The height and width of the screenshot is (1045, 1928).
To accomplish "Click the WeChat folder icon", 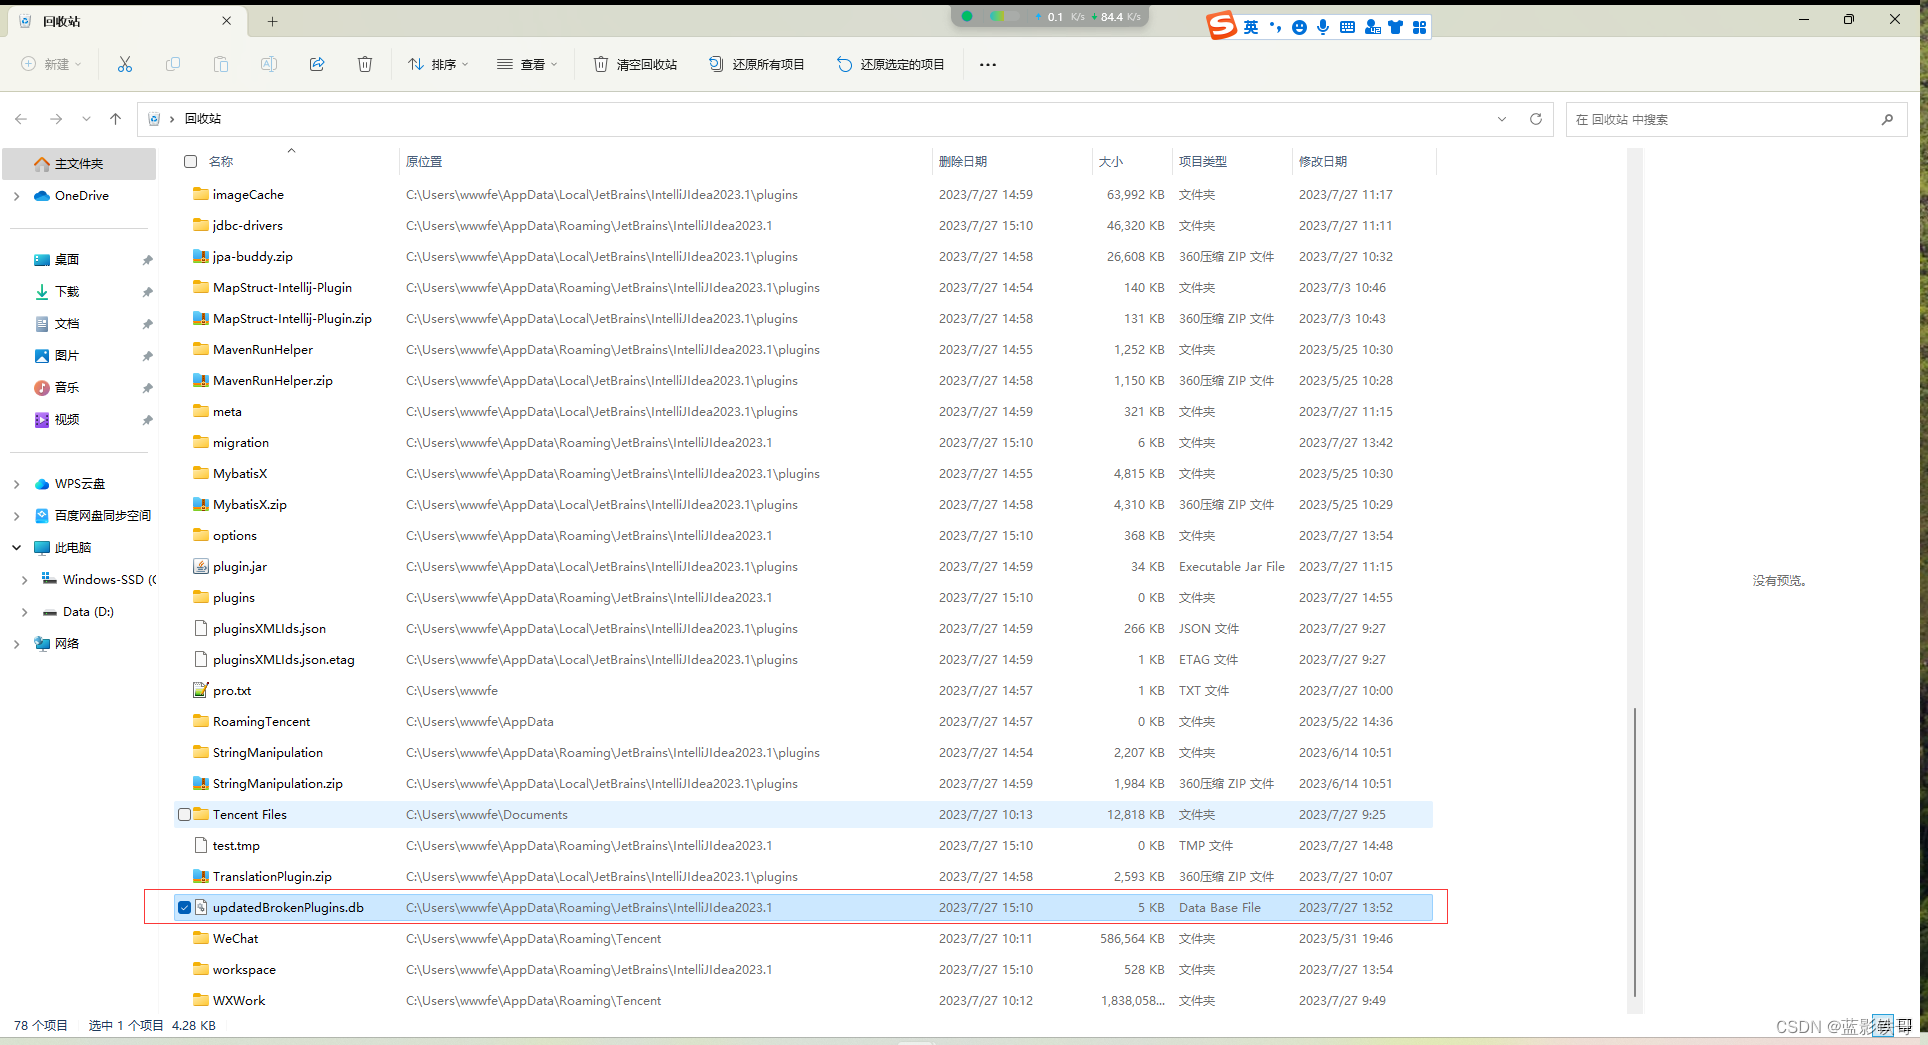I will [201, 938].
